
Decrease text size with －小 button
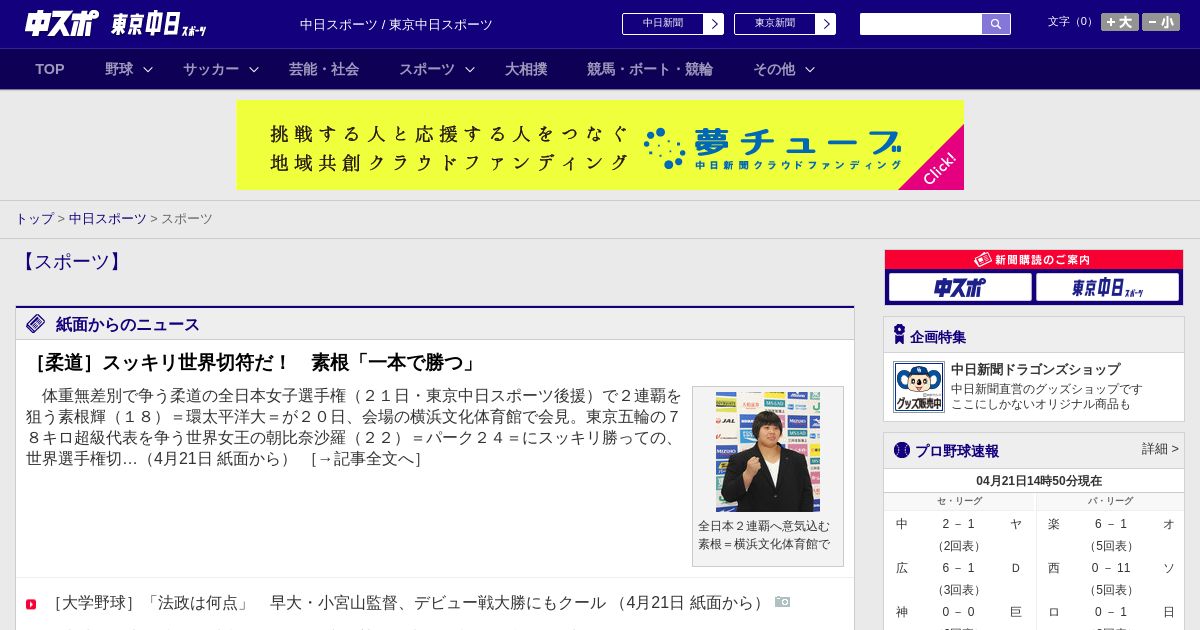1161,22
